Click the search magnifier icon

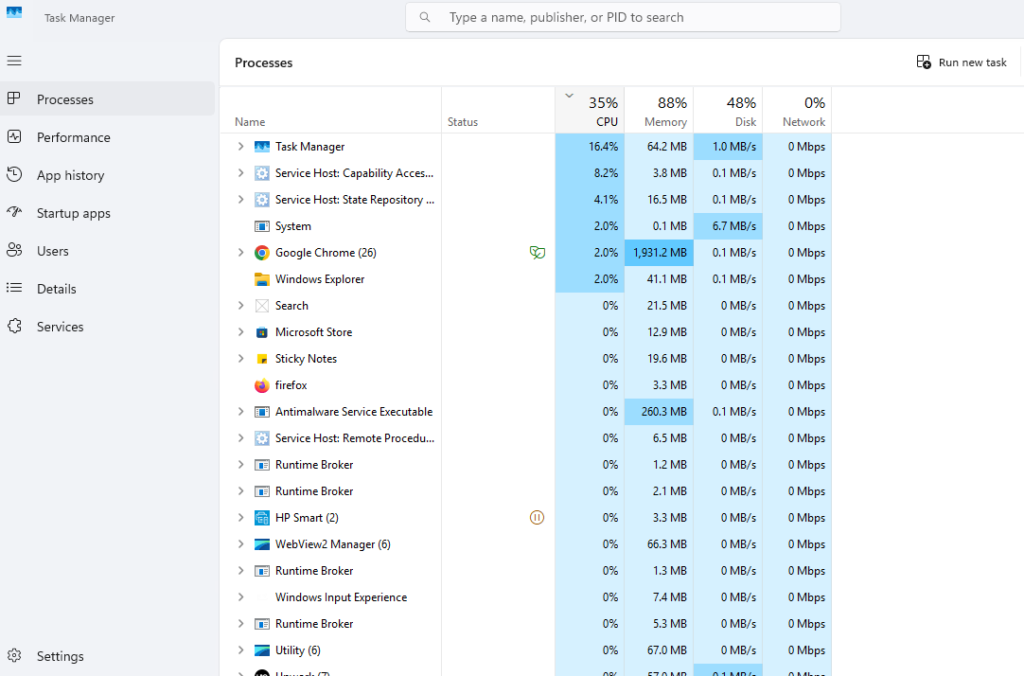[x=426, y=18]
